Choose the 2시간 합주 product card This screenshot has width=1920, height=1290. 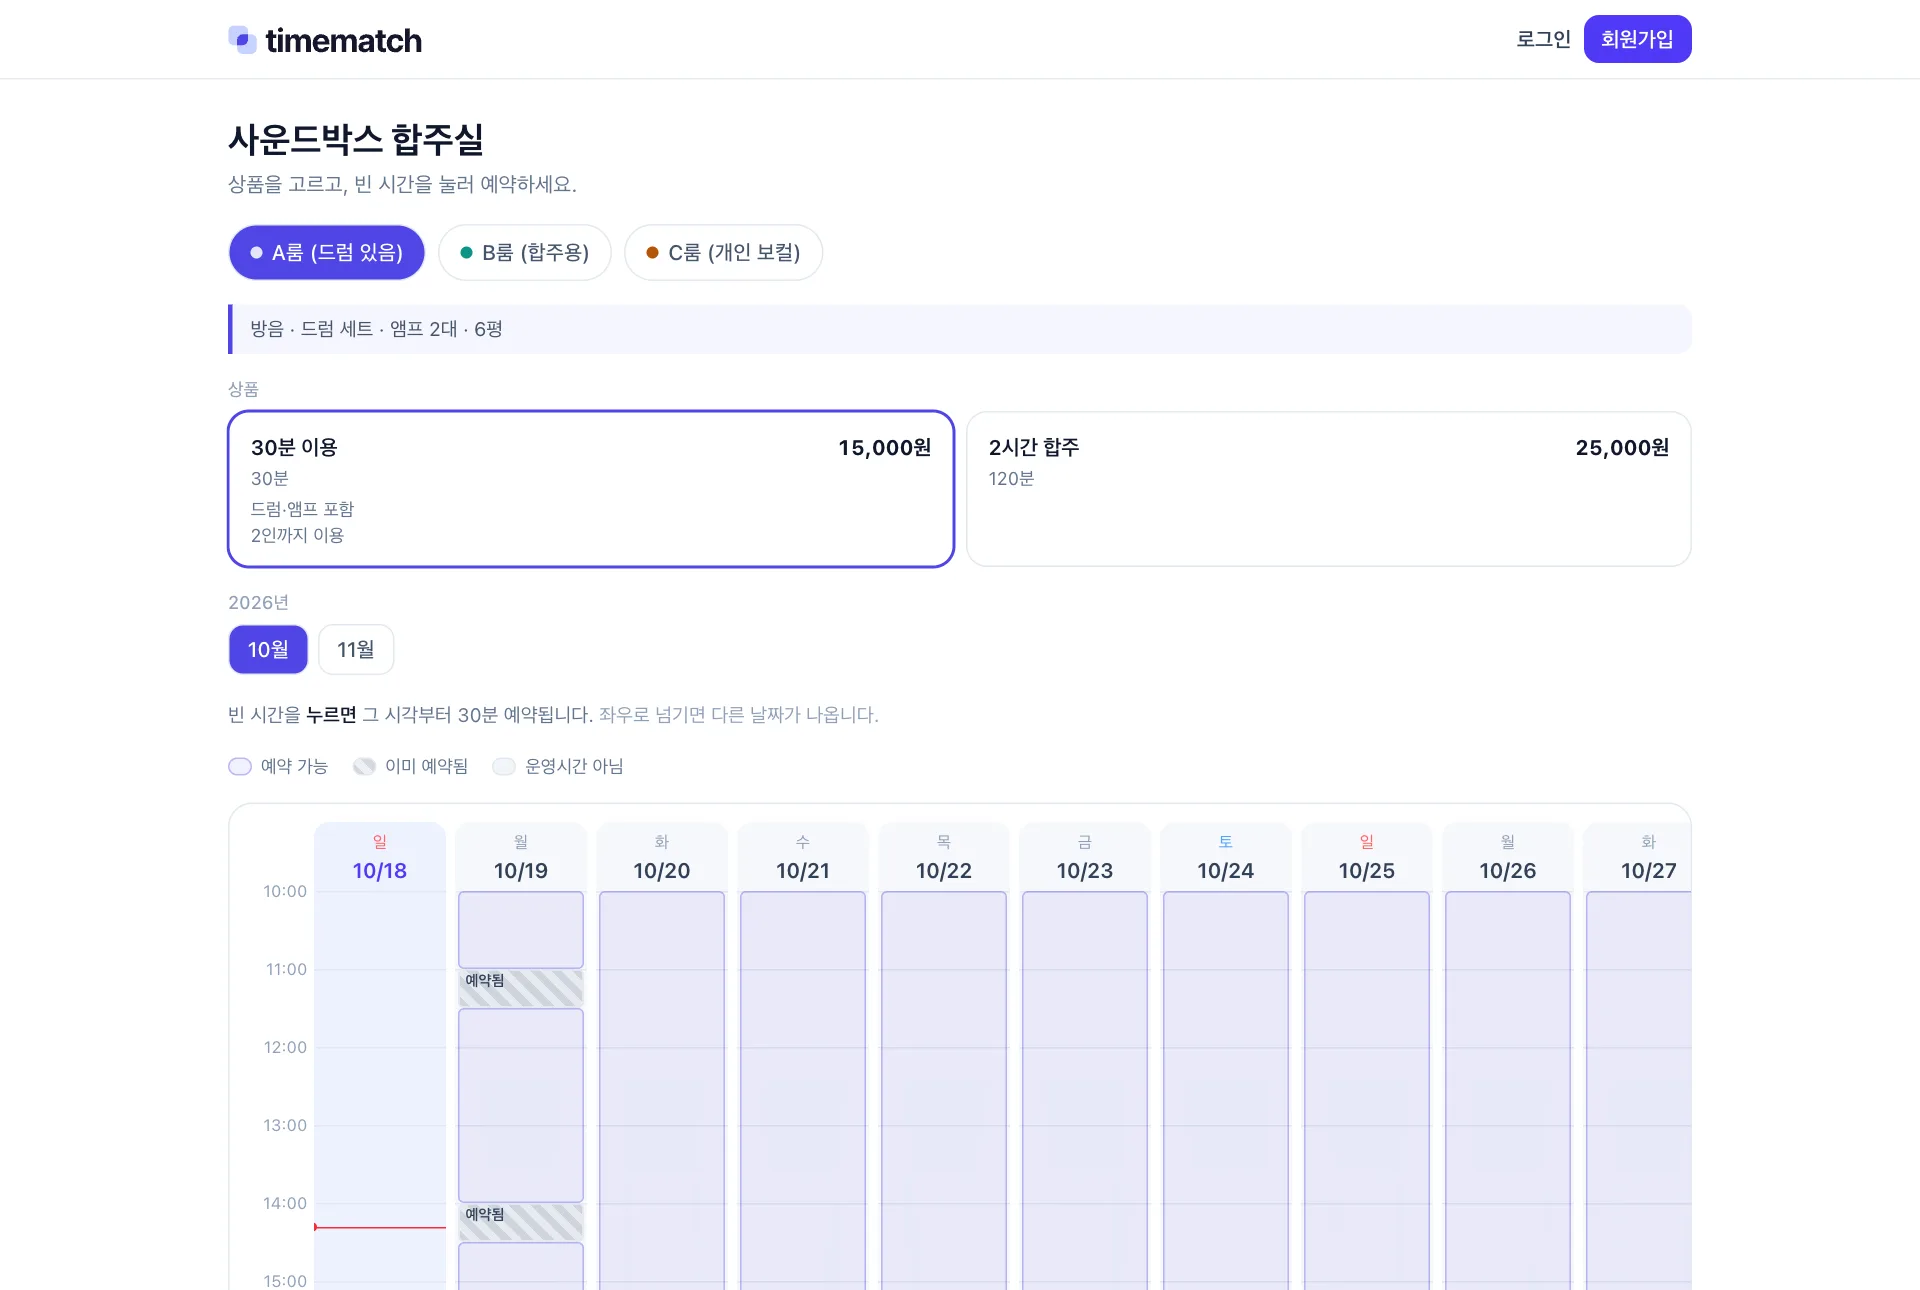click(1329, 489)
